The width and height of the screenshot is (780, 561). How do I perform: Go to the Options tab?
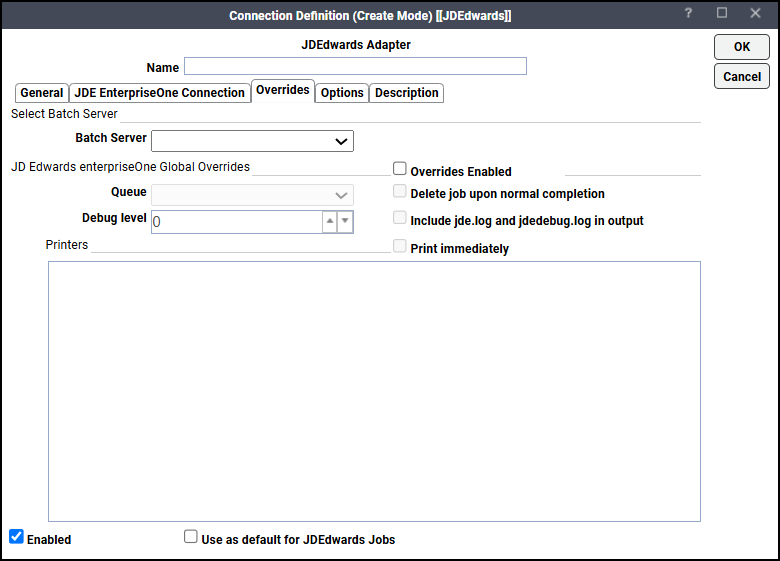tap(342, 93)
